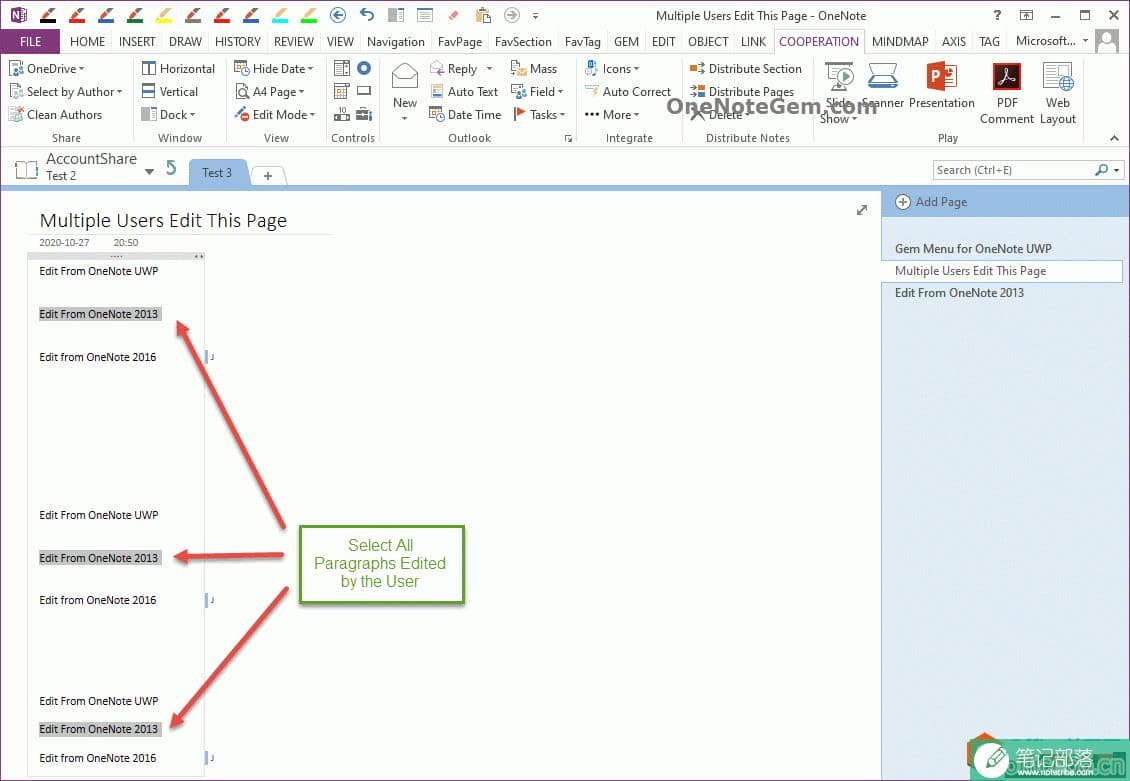Click the Dock to Desktop icon
This screenshot has width=1130, height=781.
point(396,14)
